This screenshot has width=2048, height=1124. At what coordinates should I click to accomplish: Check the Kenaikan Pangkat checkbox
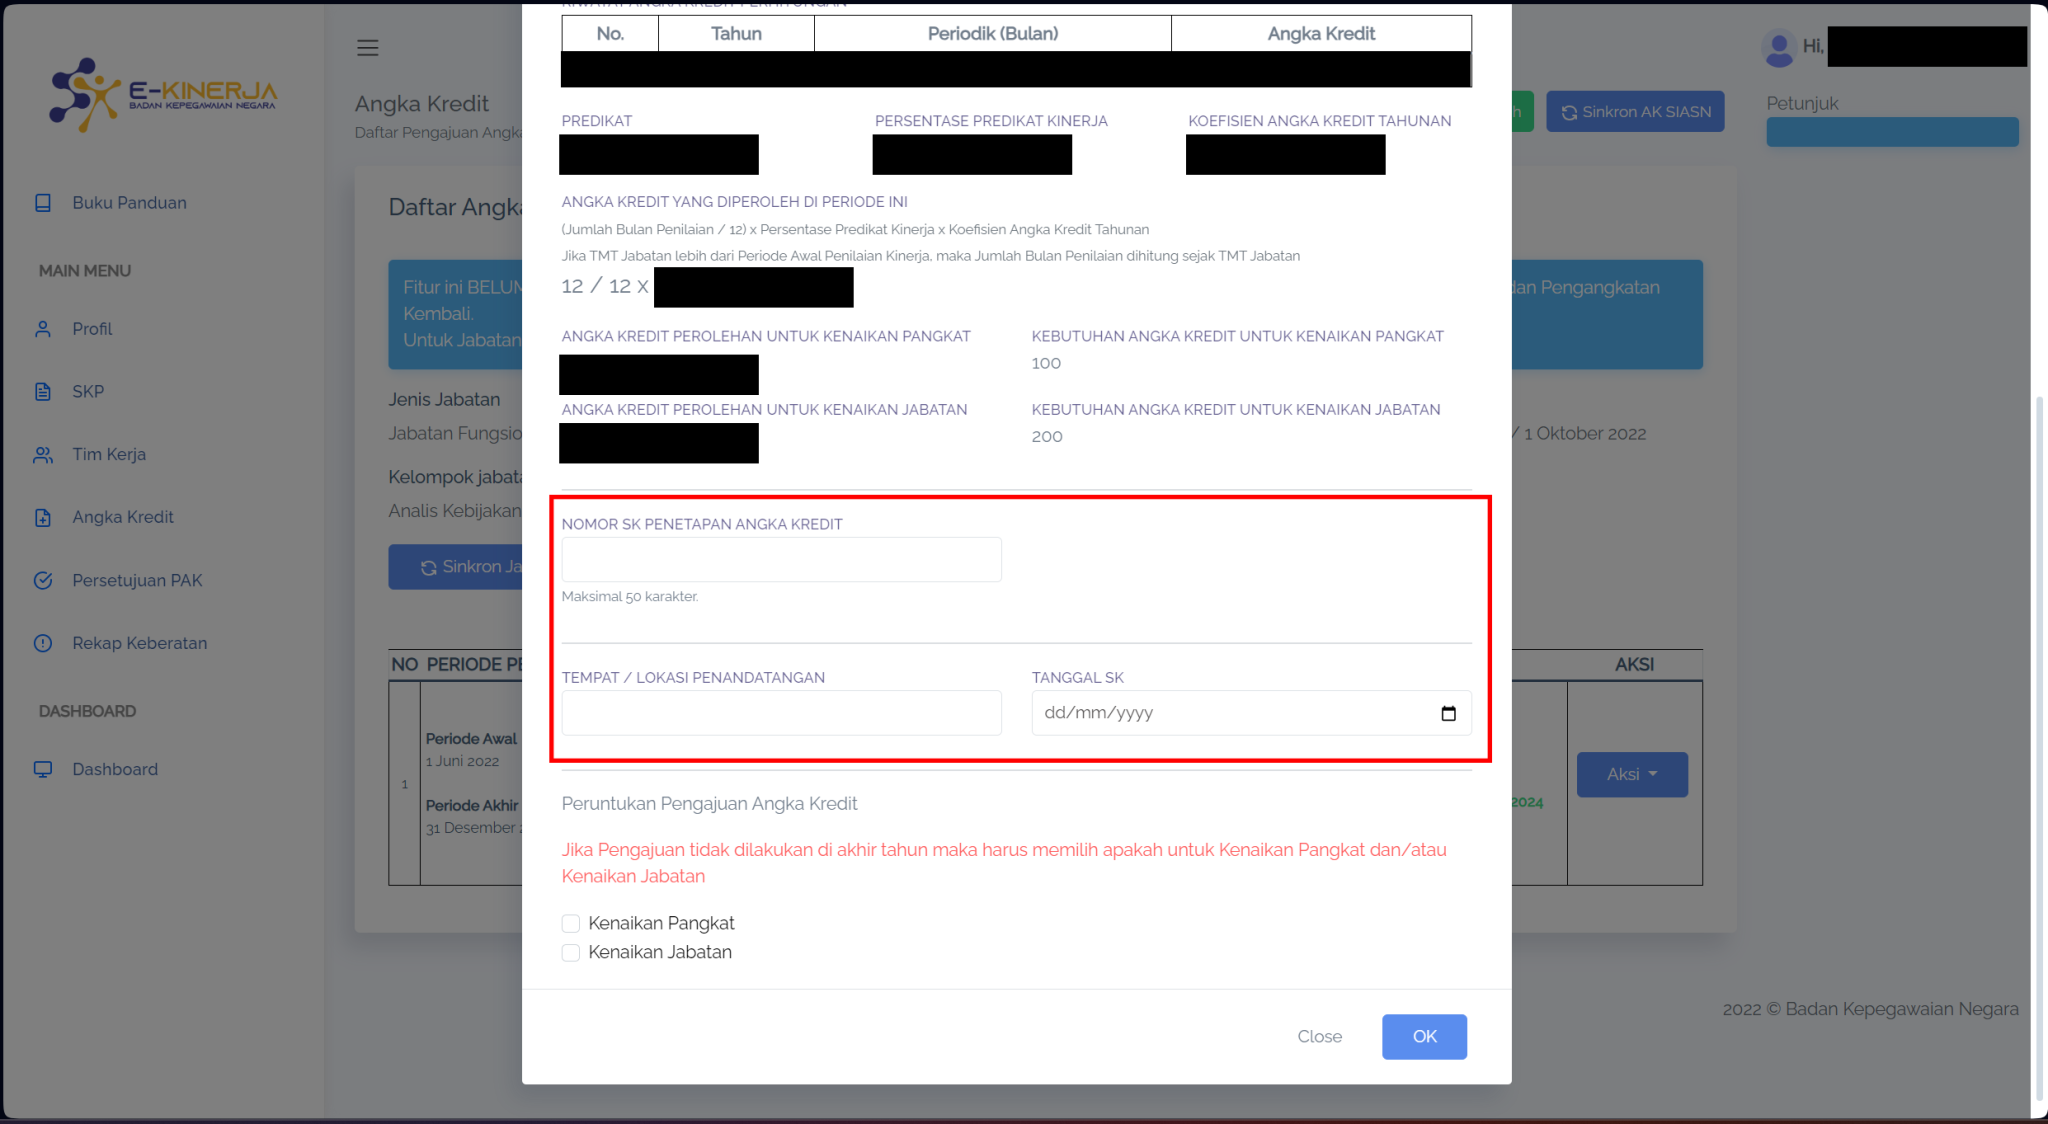571,924
